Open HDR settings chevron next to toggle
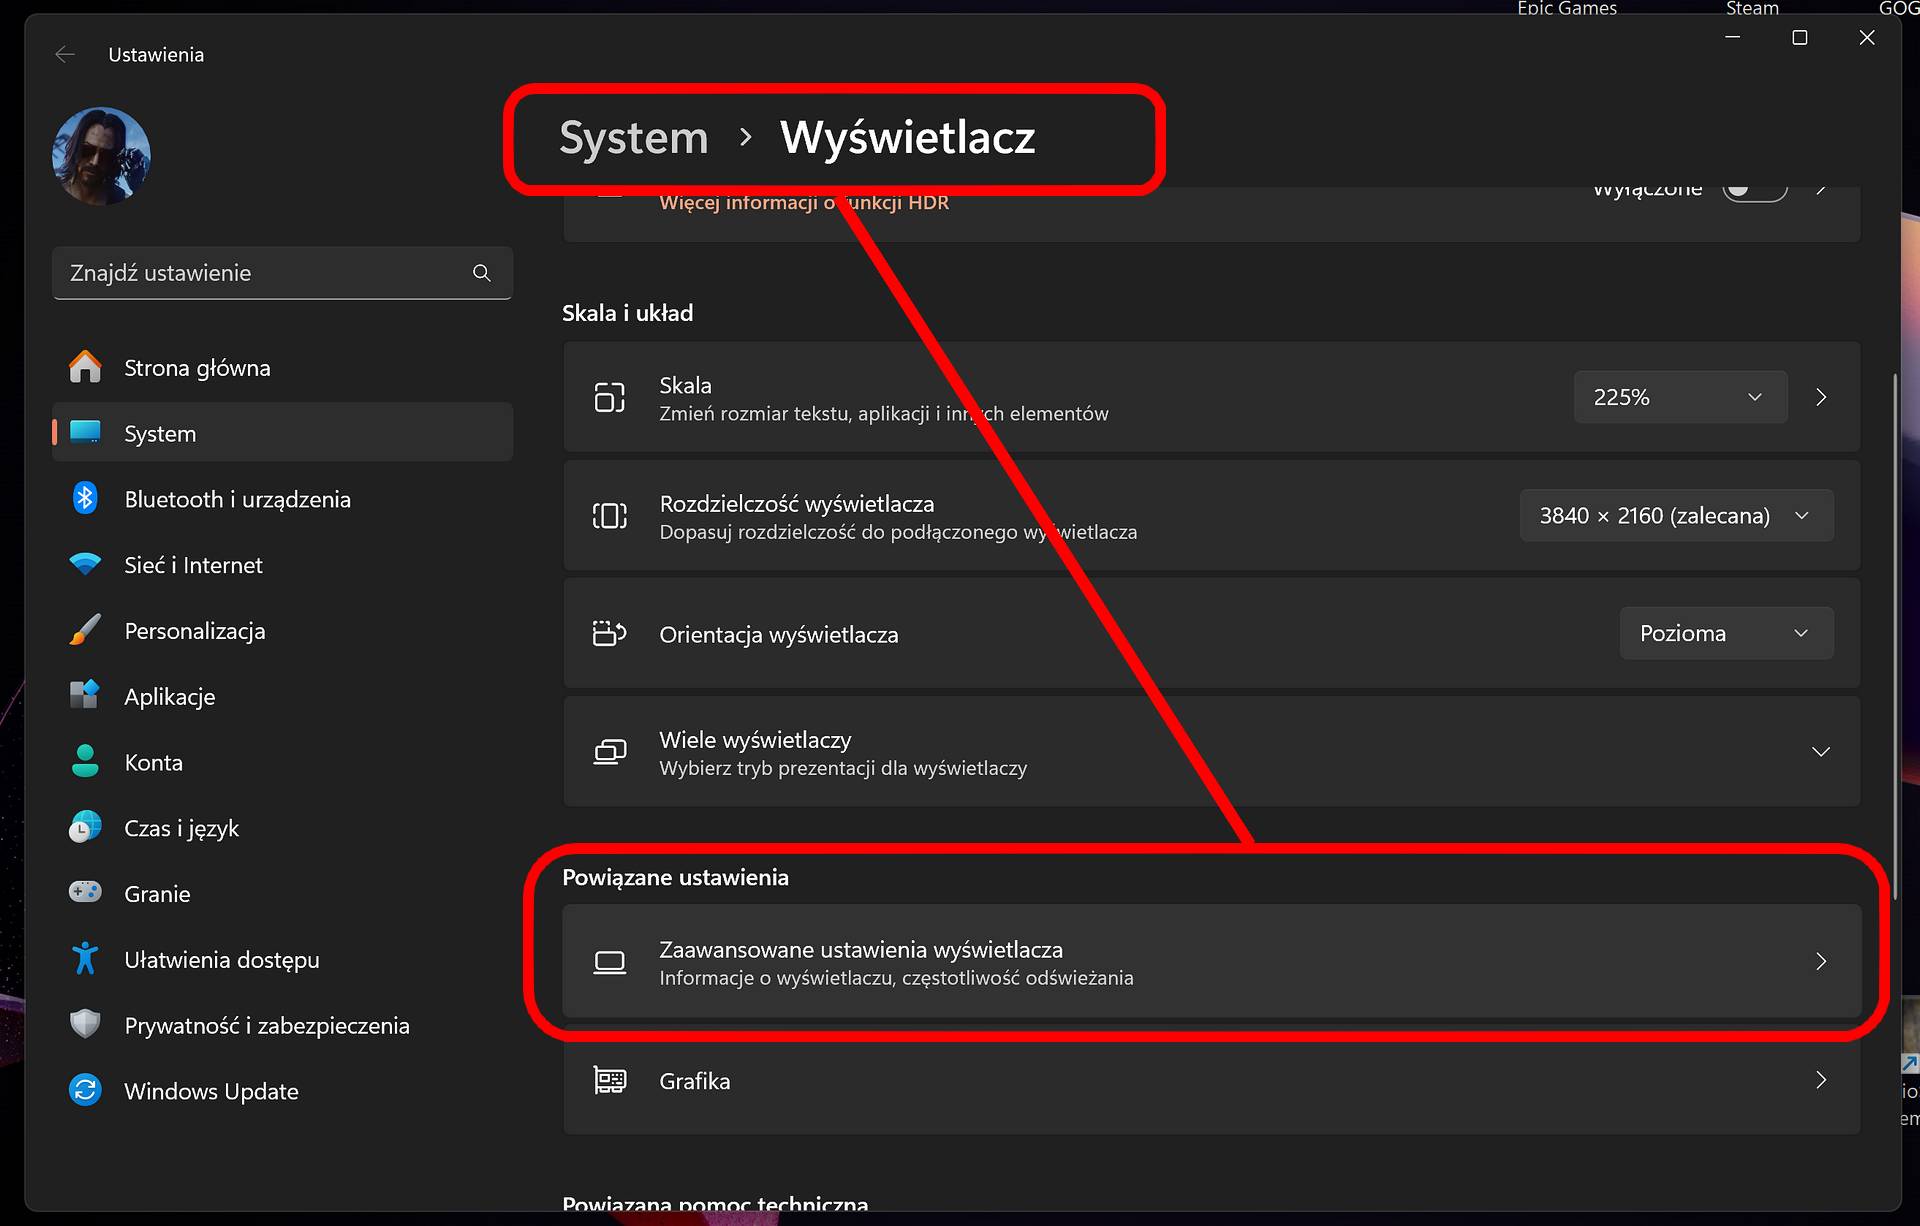The width and height of the screenshot is (1920, 1226). [1822, 188]
